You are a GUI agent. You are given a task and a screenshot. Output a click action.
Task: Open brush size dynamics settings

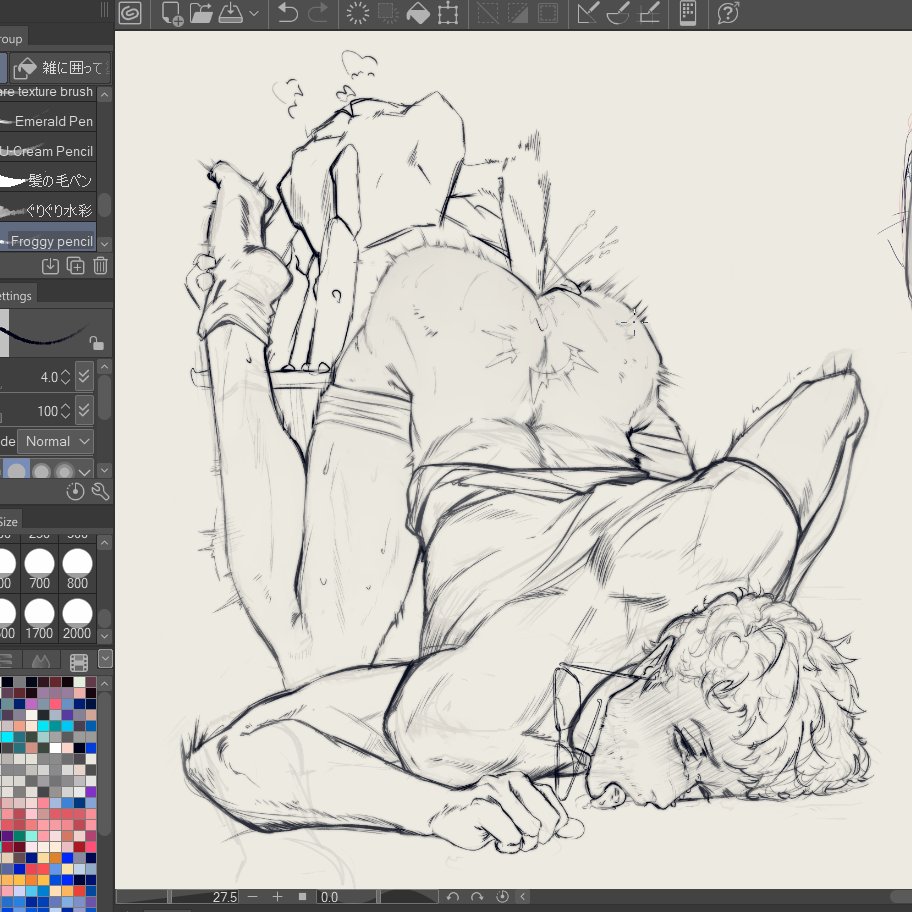click(84, 377)
